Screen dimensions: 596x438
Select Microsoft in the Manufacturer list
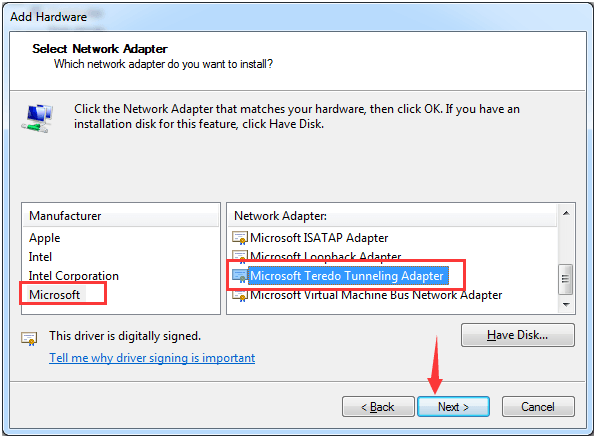pyautogui.click(x=54, y=295)
